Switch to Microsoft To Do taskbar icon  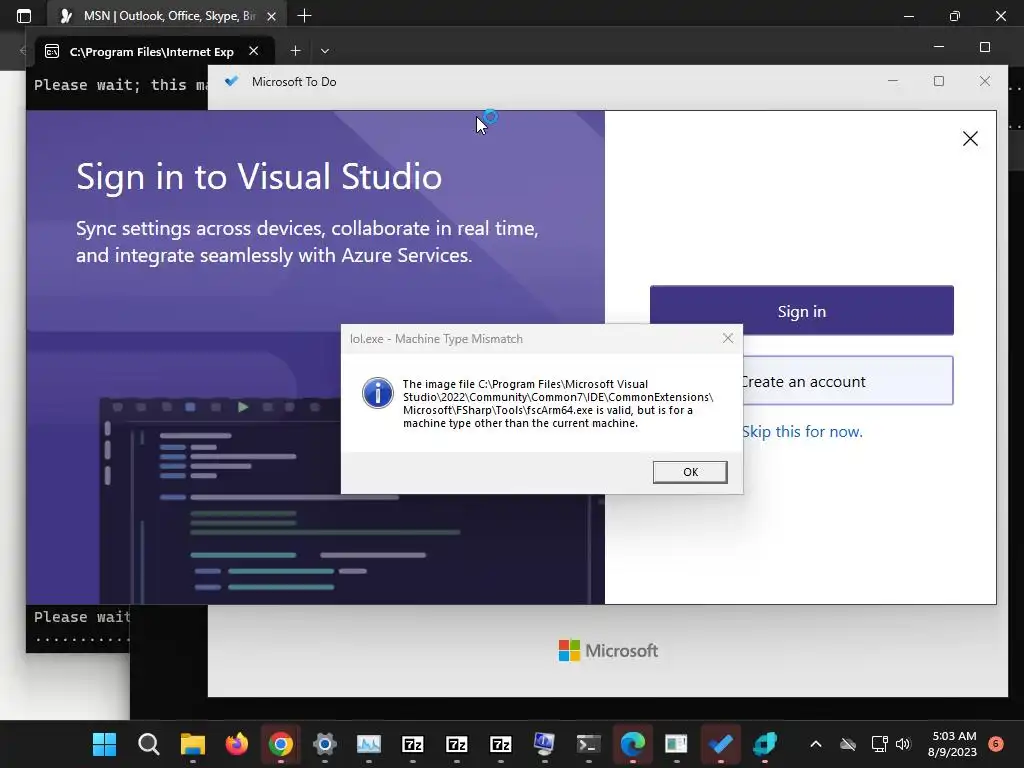[x=720, y=744]
